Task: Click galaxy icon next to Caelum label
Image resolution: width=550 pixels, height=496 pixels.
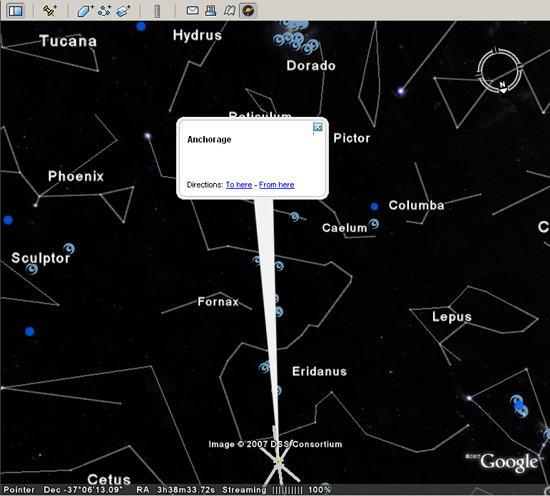Action: coord(374,223)
